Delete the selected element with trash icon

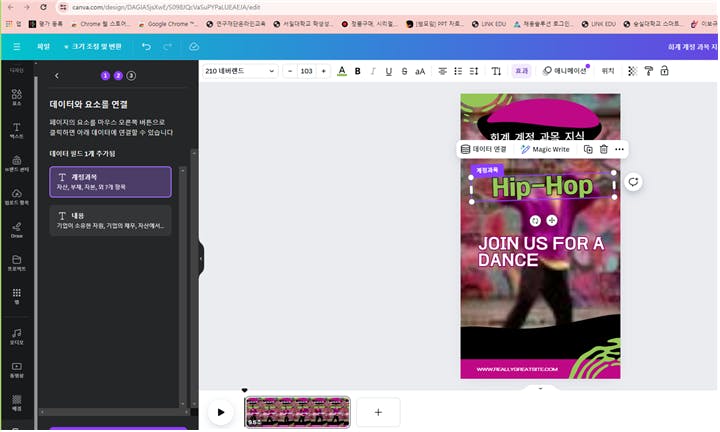[603, 149]
